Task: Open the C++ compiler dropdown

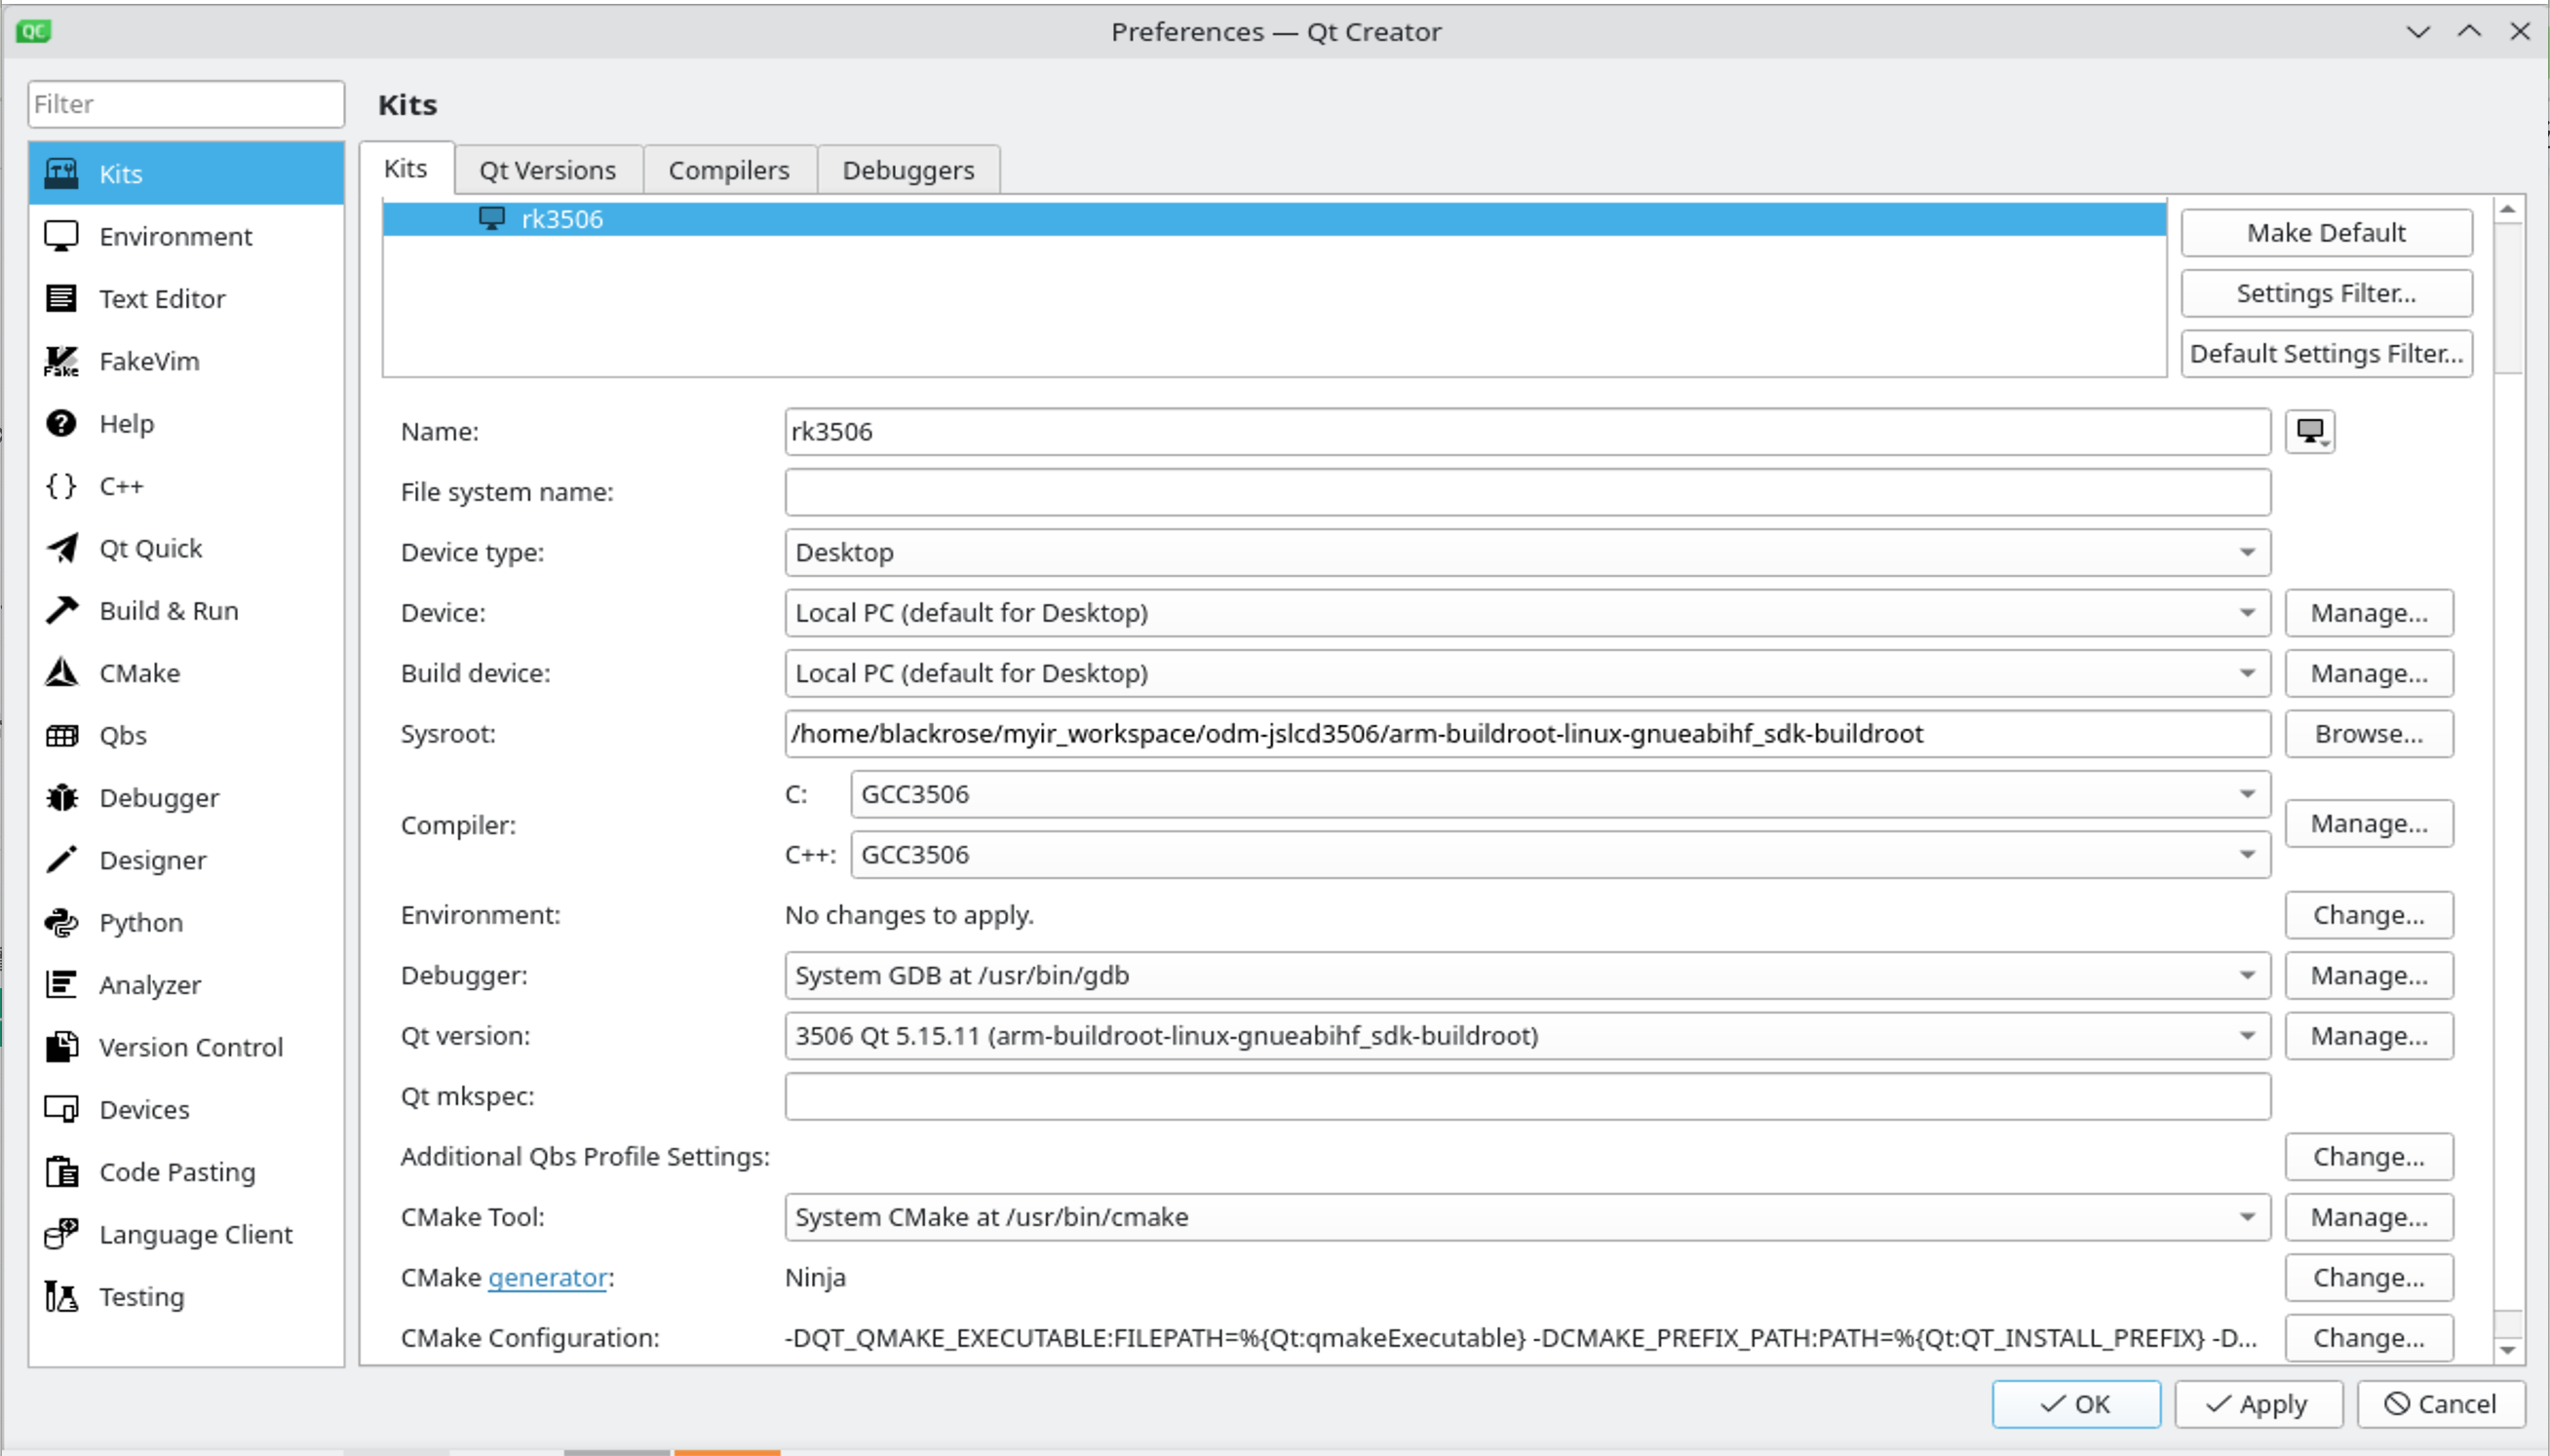Action: pos(1560,854)
